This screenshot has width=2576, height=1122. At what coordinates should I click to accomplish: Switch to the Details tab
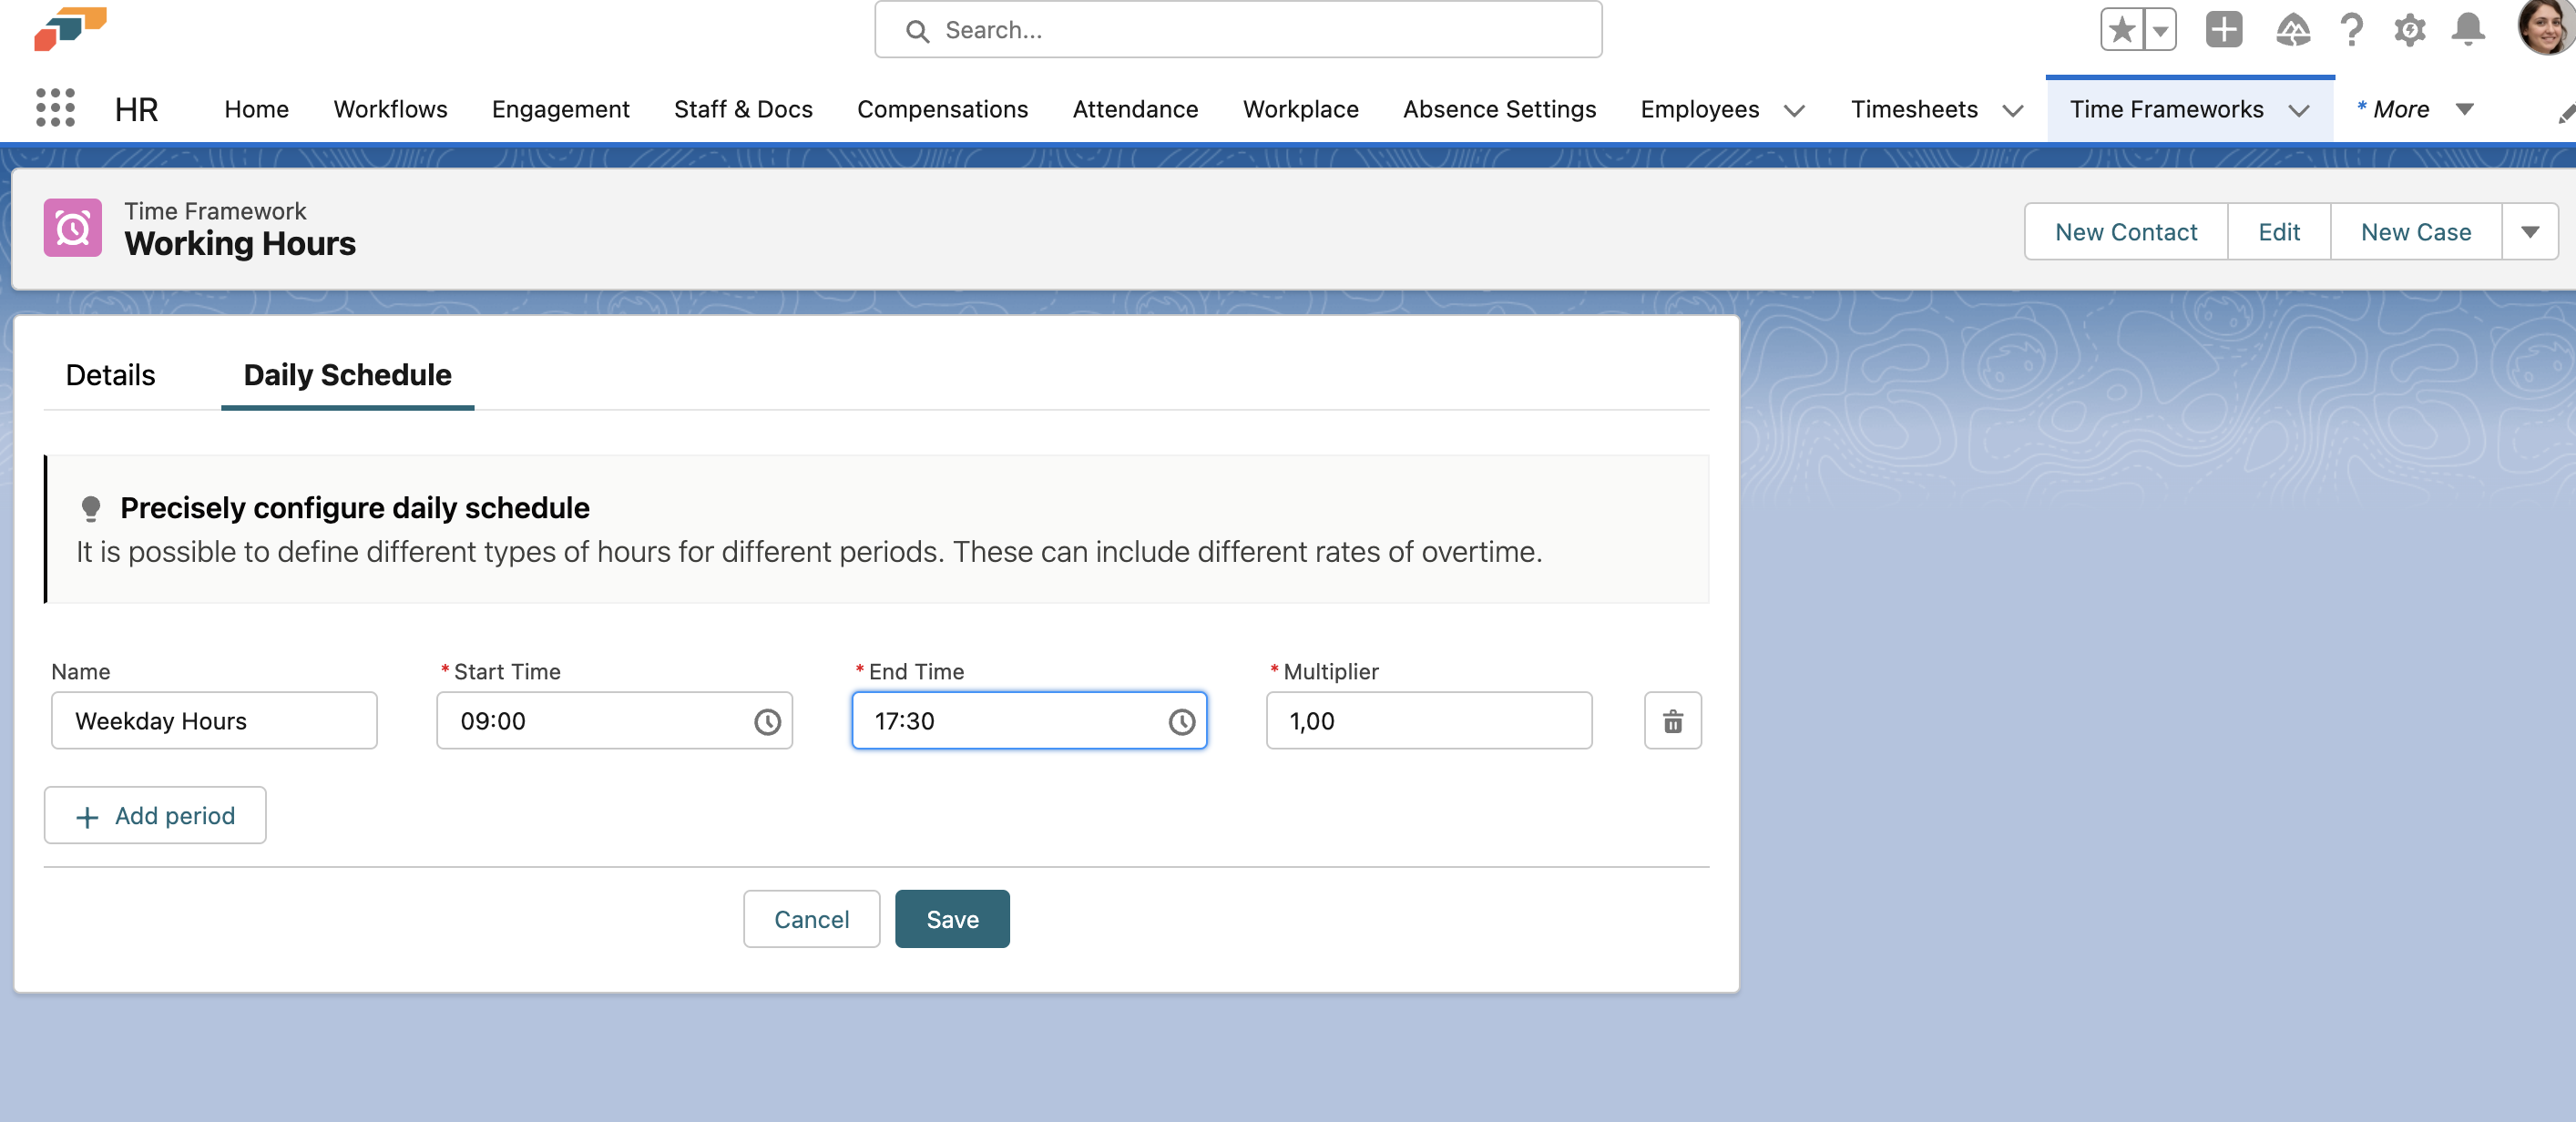coord(110,375)
